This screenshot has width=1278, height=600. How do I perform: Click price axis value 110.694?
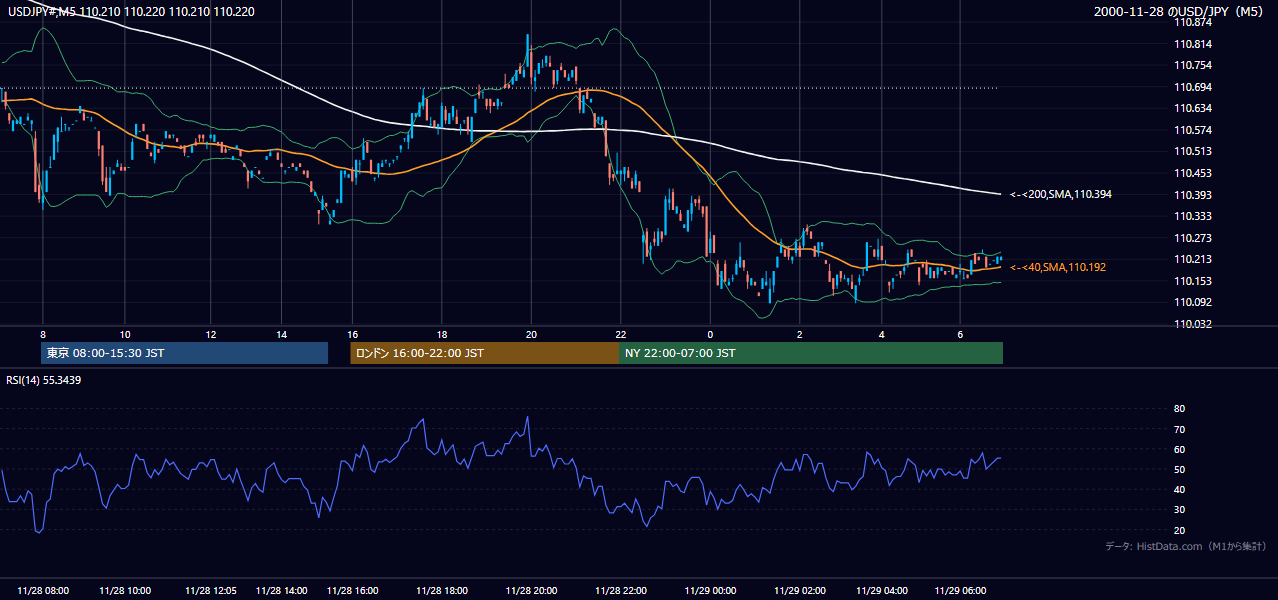(x=1192, y=87)
